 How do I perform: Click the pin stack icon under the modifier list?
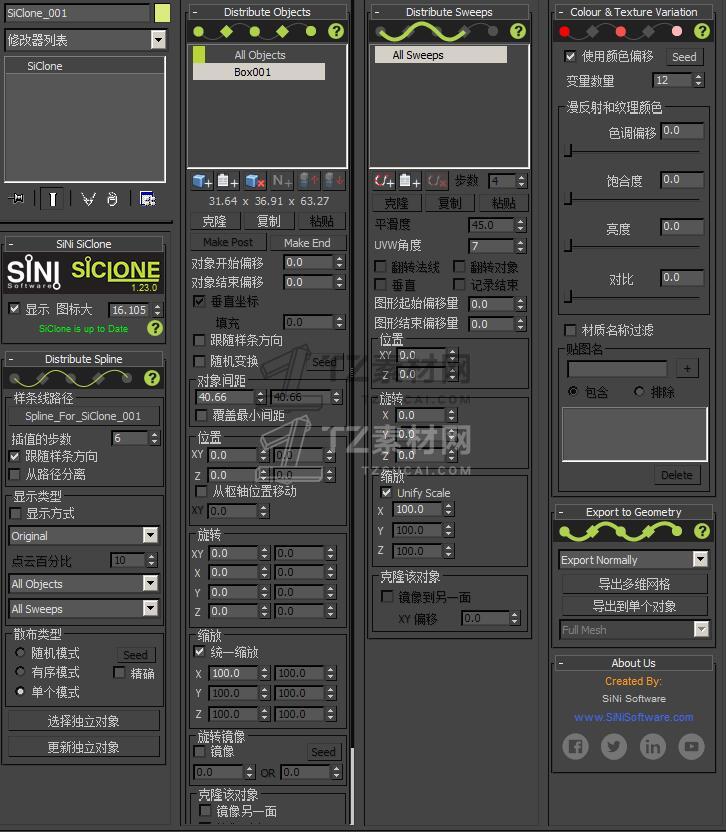[16, 199]
